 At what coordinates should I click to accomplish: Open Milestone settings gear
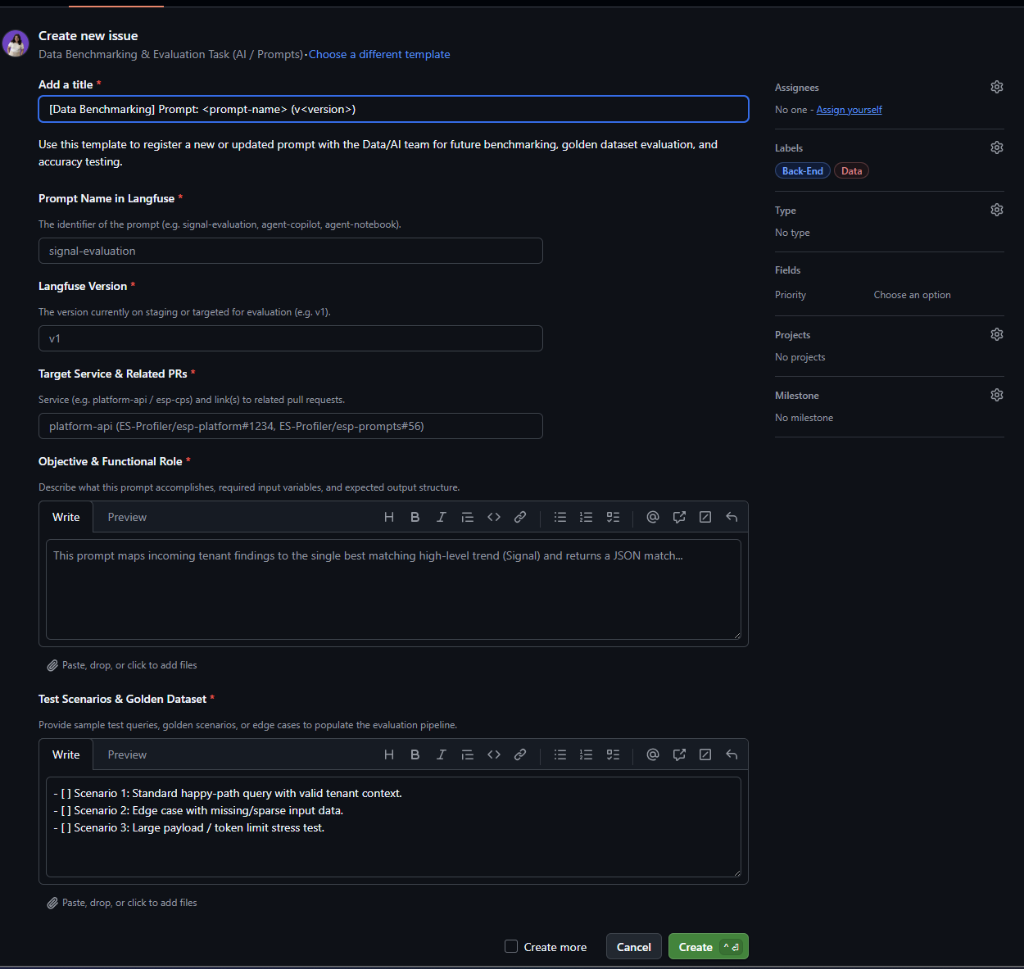997,395
